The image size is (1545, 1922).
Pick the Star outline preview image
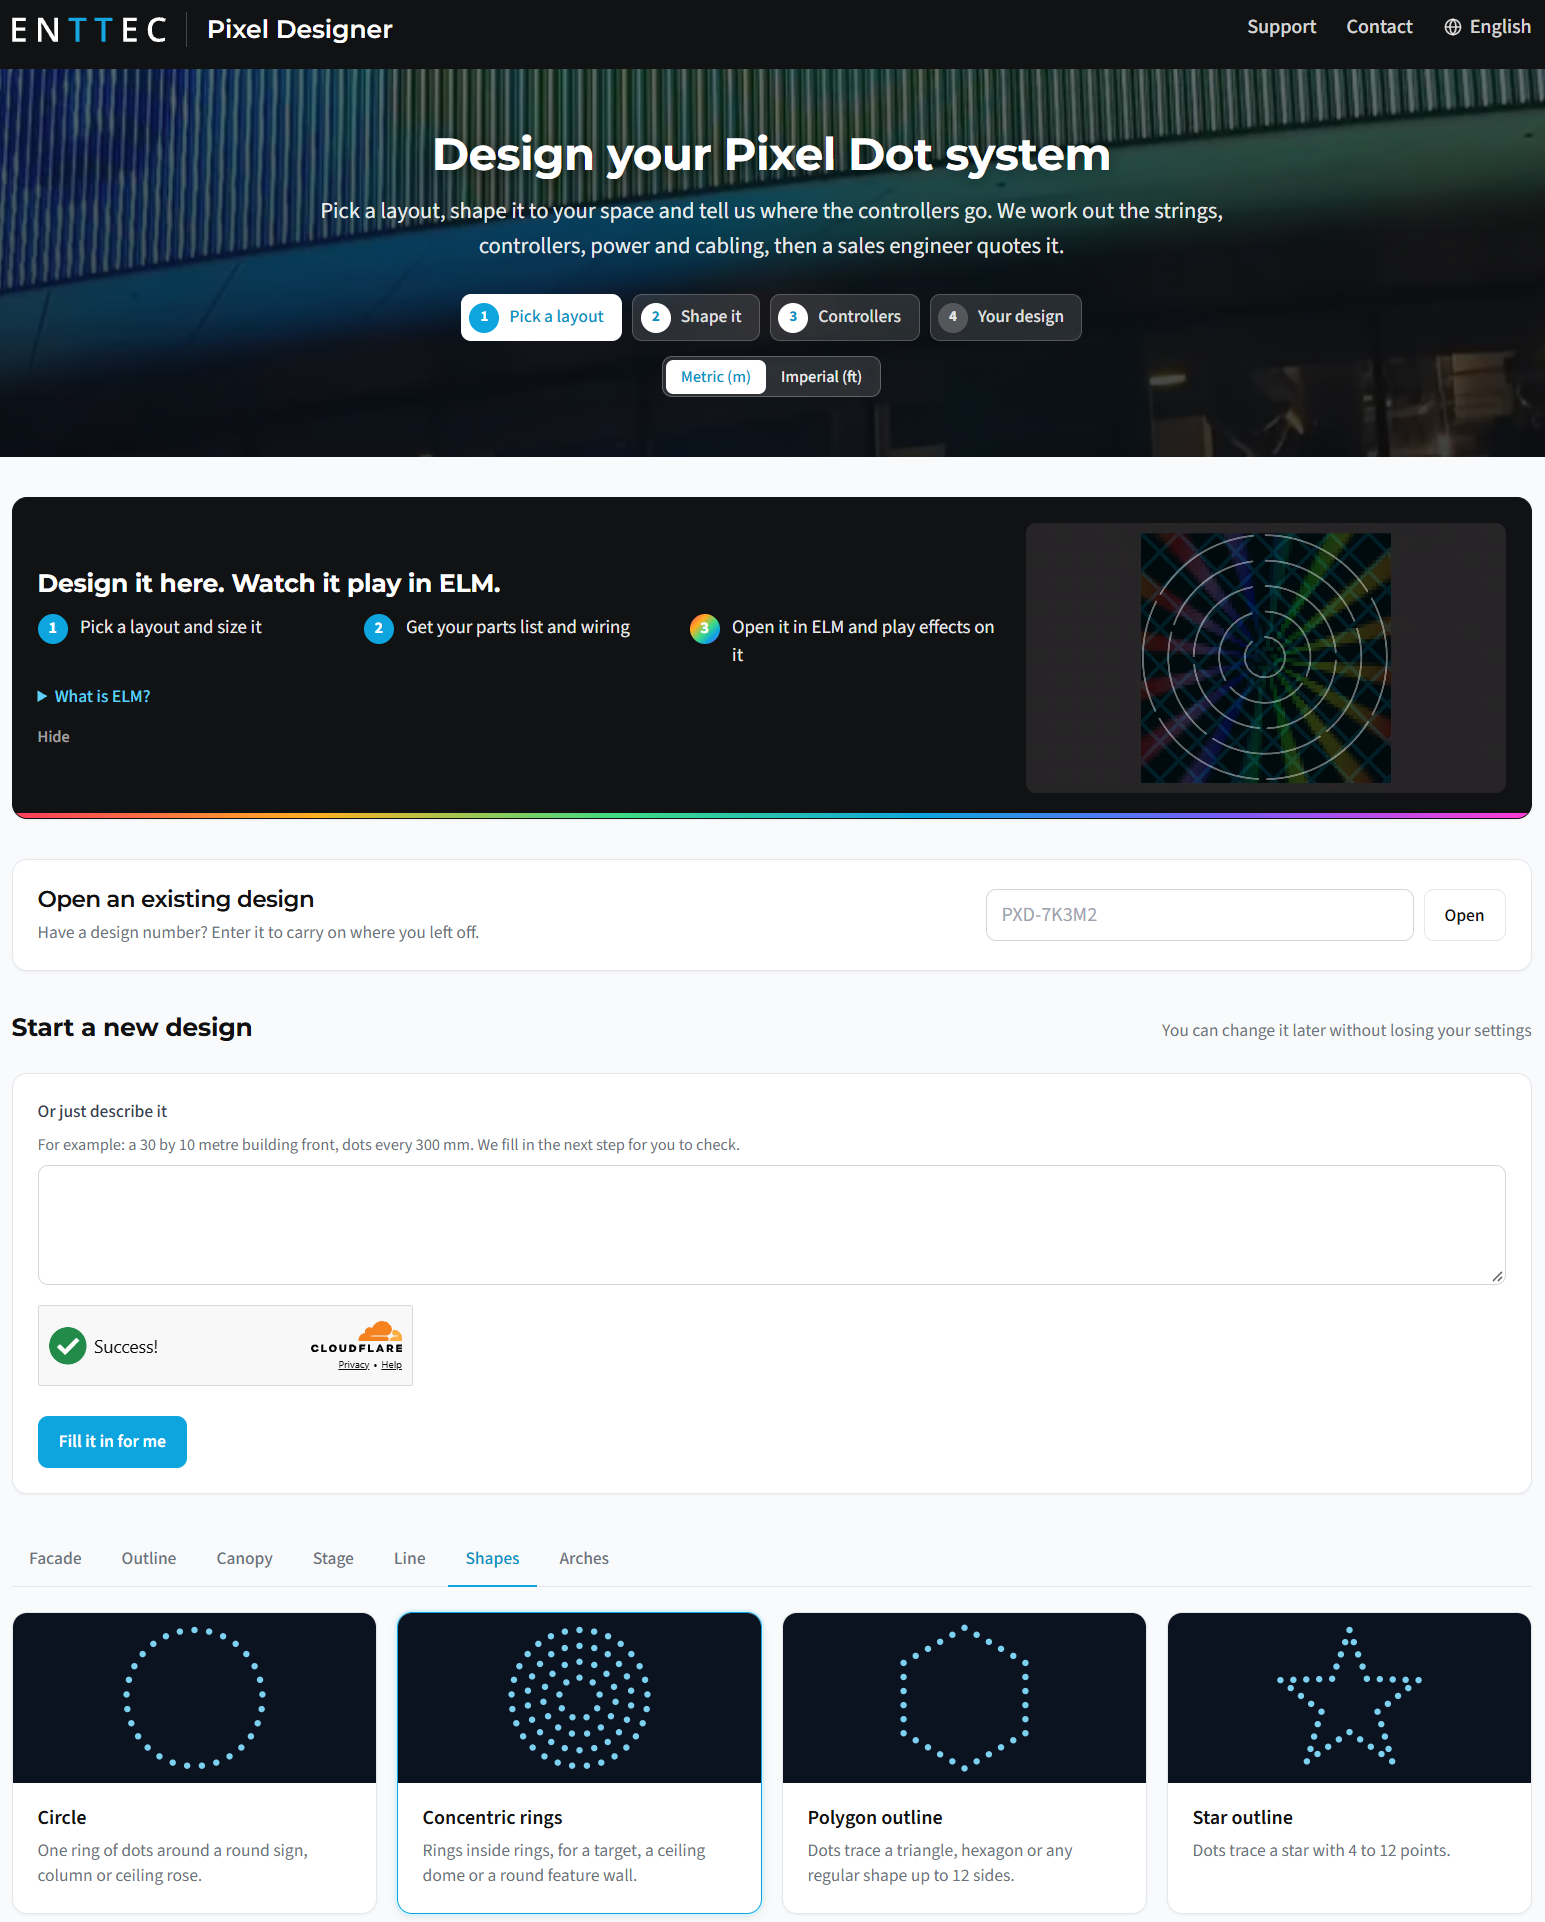tap(1349, 1697)
